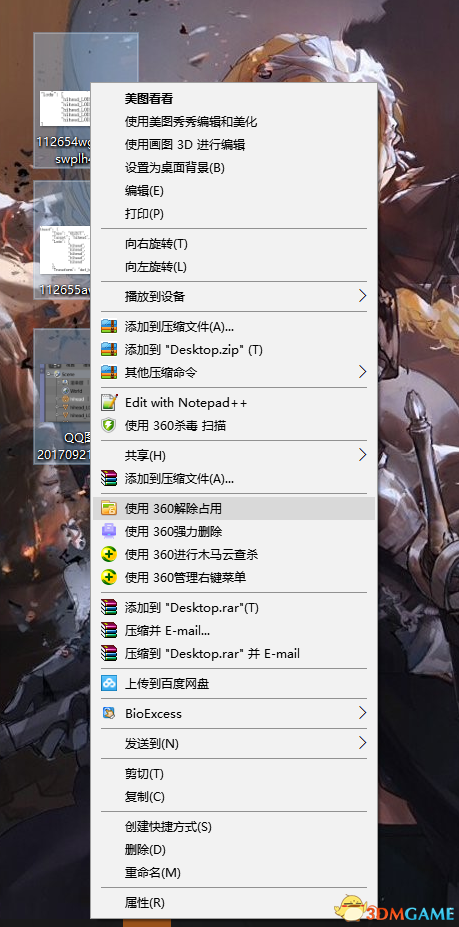Click the green plus icon for 360木马云查杀
459x927 pixels.
pyautogui.click(x=109, y=555)
